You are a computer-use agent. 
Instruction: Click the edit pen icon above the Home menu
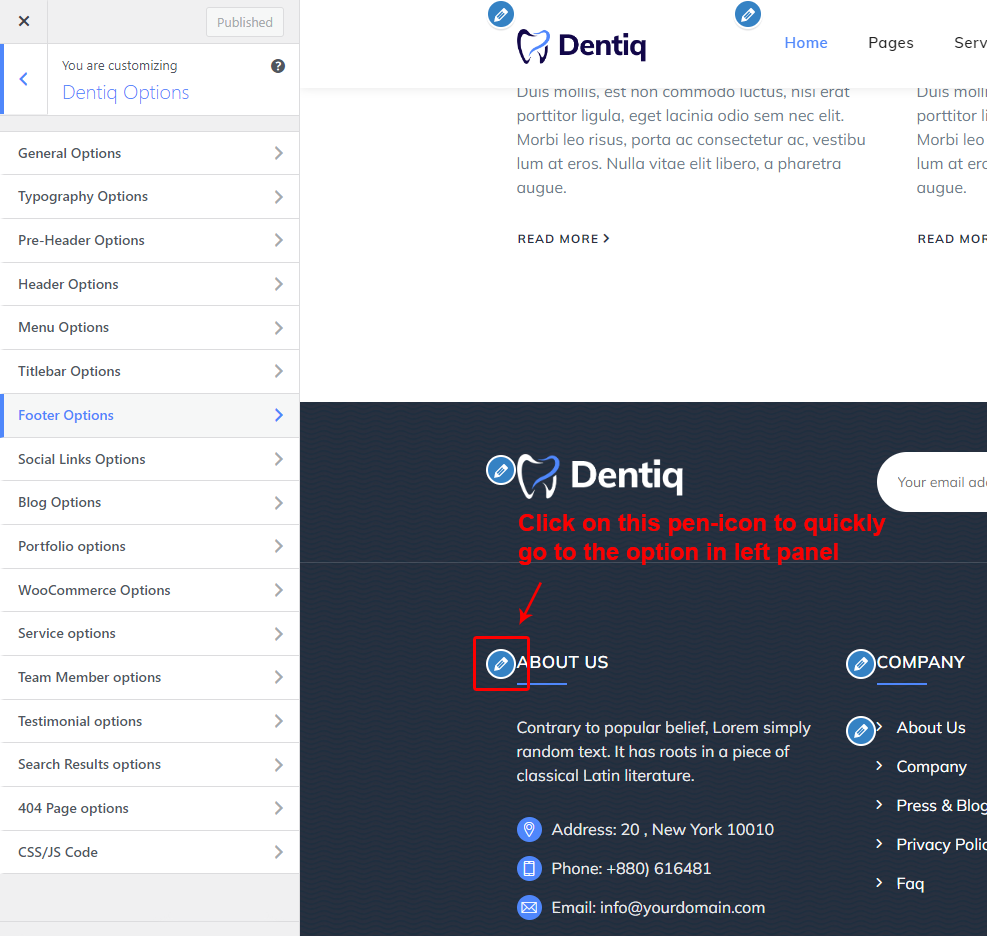[x=747, y=15]
